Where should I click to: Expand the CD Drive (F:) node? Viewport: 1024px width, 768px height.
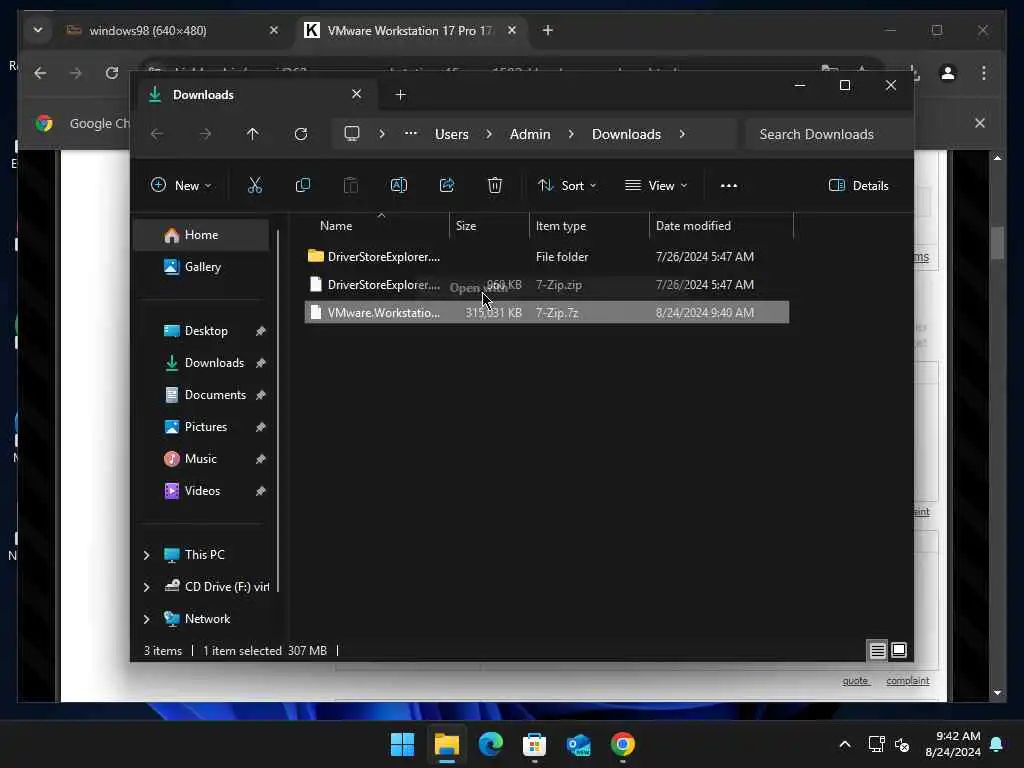[147, 587]
